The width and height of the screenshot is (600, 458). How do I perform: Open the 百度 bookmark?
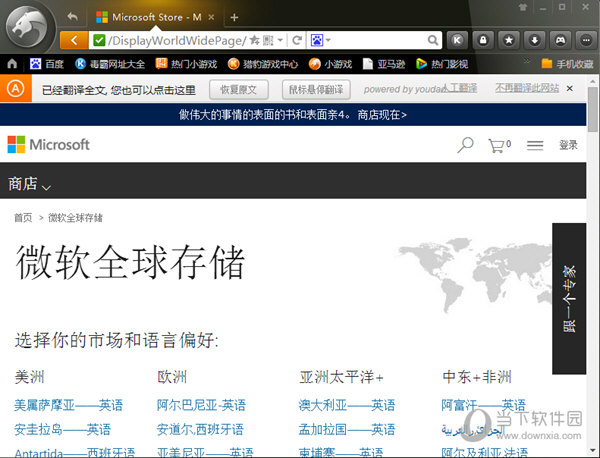coord(47,64)
